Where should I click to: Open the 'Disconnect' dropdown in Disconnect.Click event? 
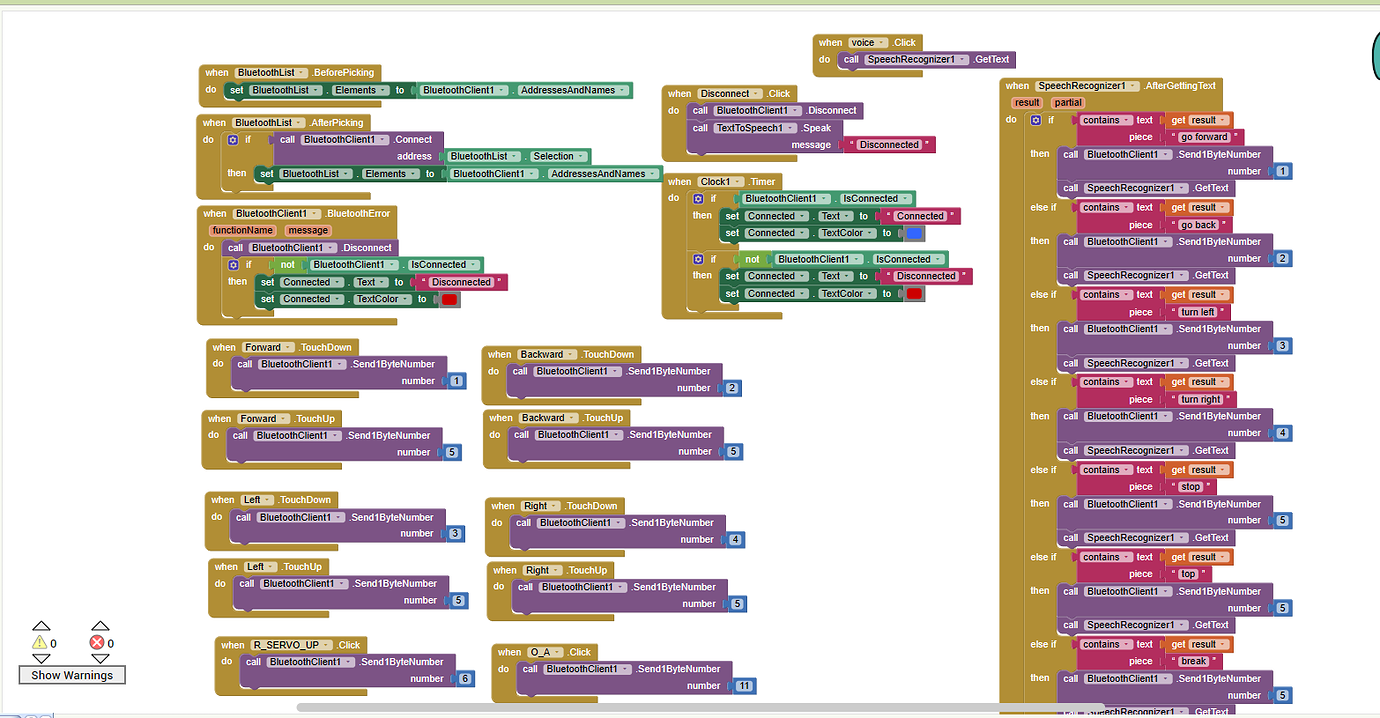pos(729,94)
